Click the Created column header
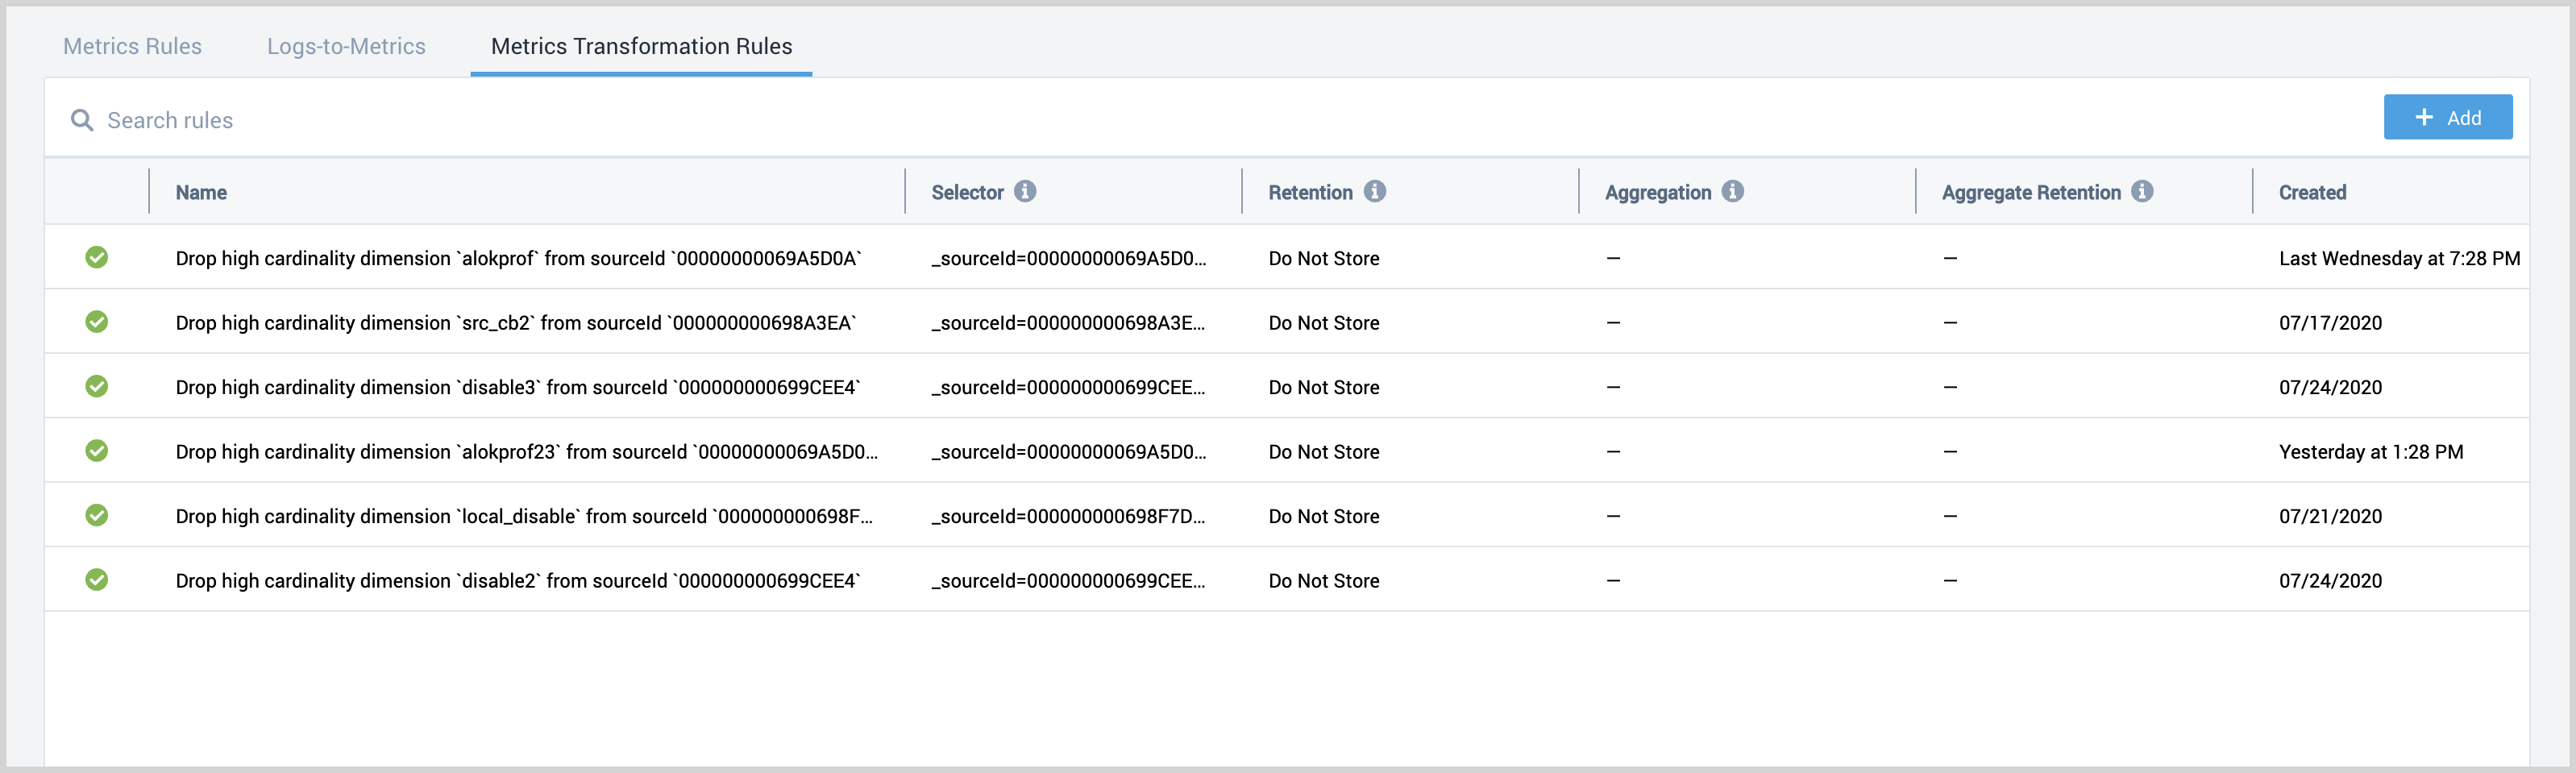The height and width of the screenshot is (773, 2576). [2312, 193]
